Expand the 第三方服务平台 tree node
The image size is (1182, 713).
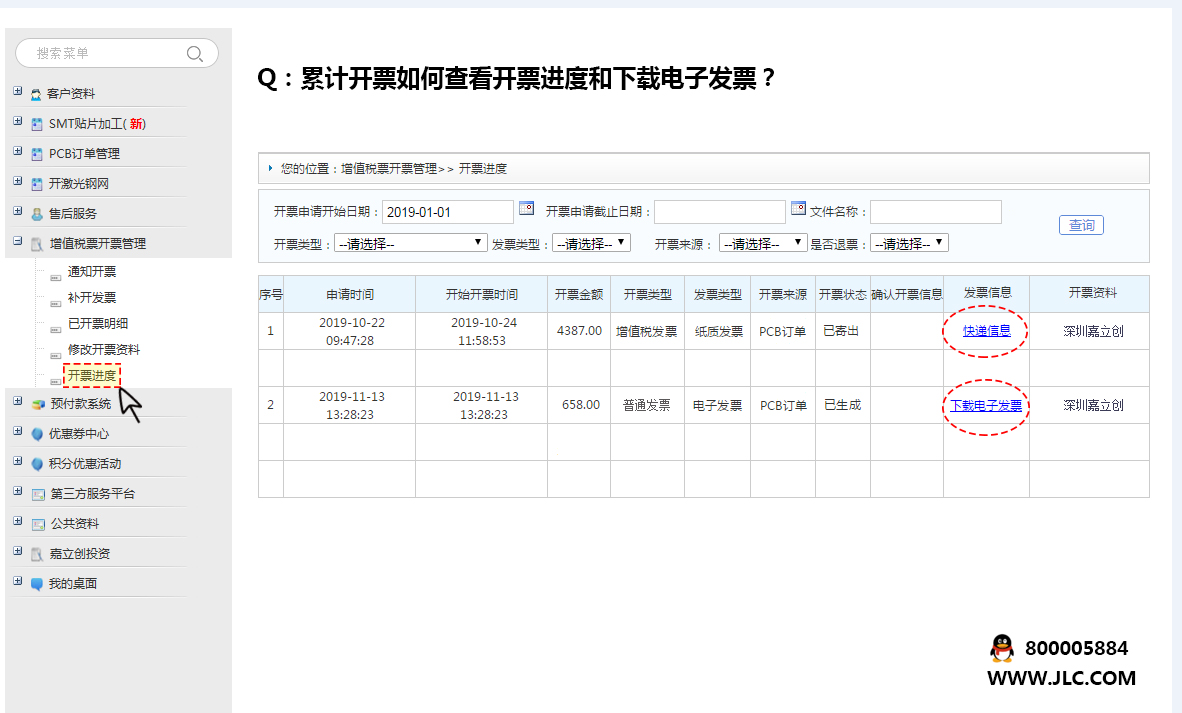pos(18,492)
